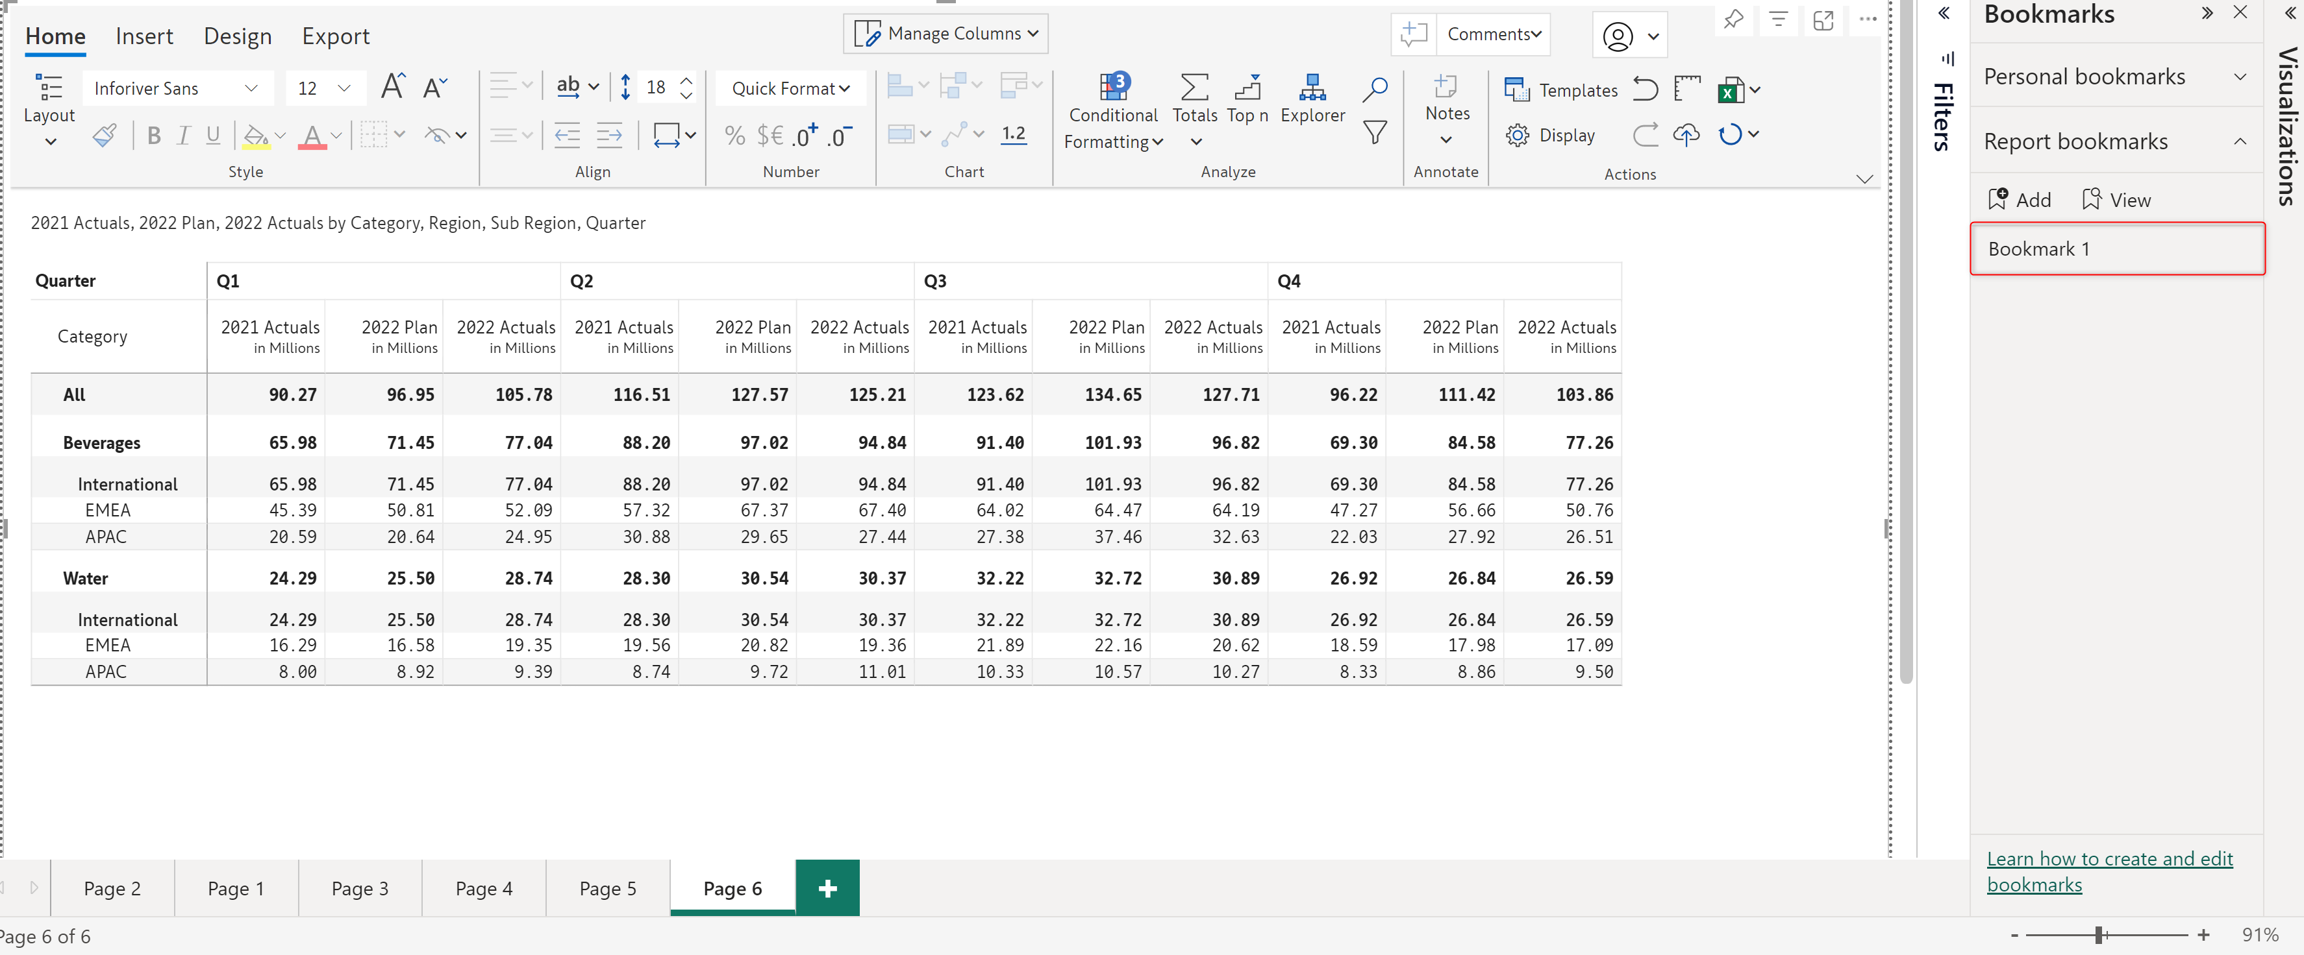Go to Page 4 tab
Screen dimensions: 2304x955
click(x=484, y=888)
